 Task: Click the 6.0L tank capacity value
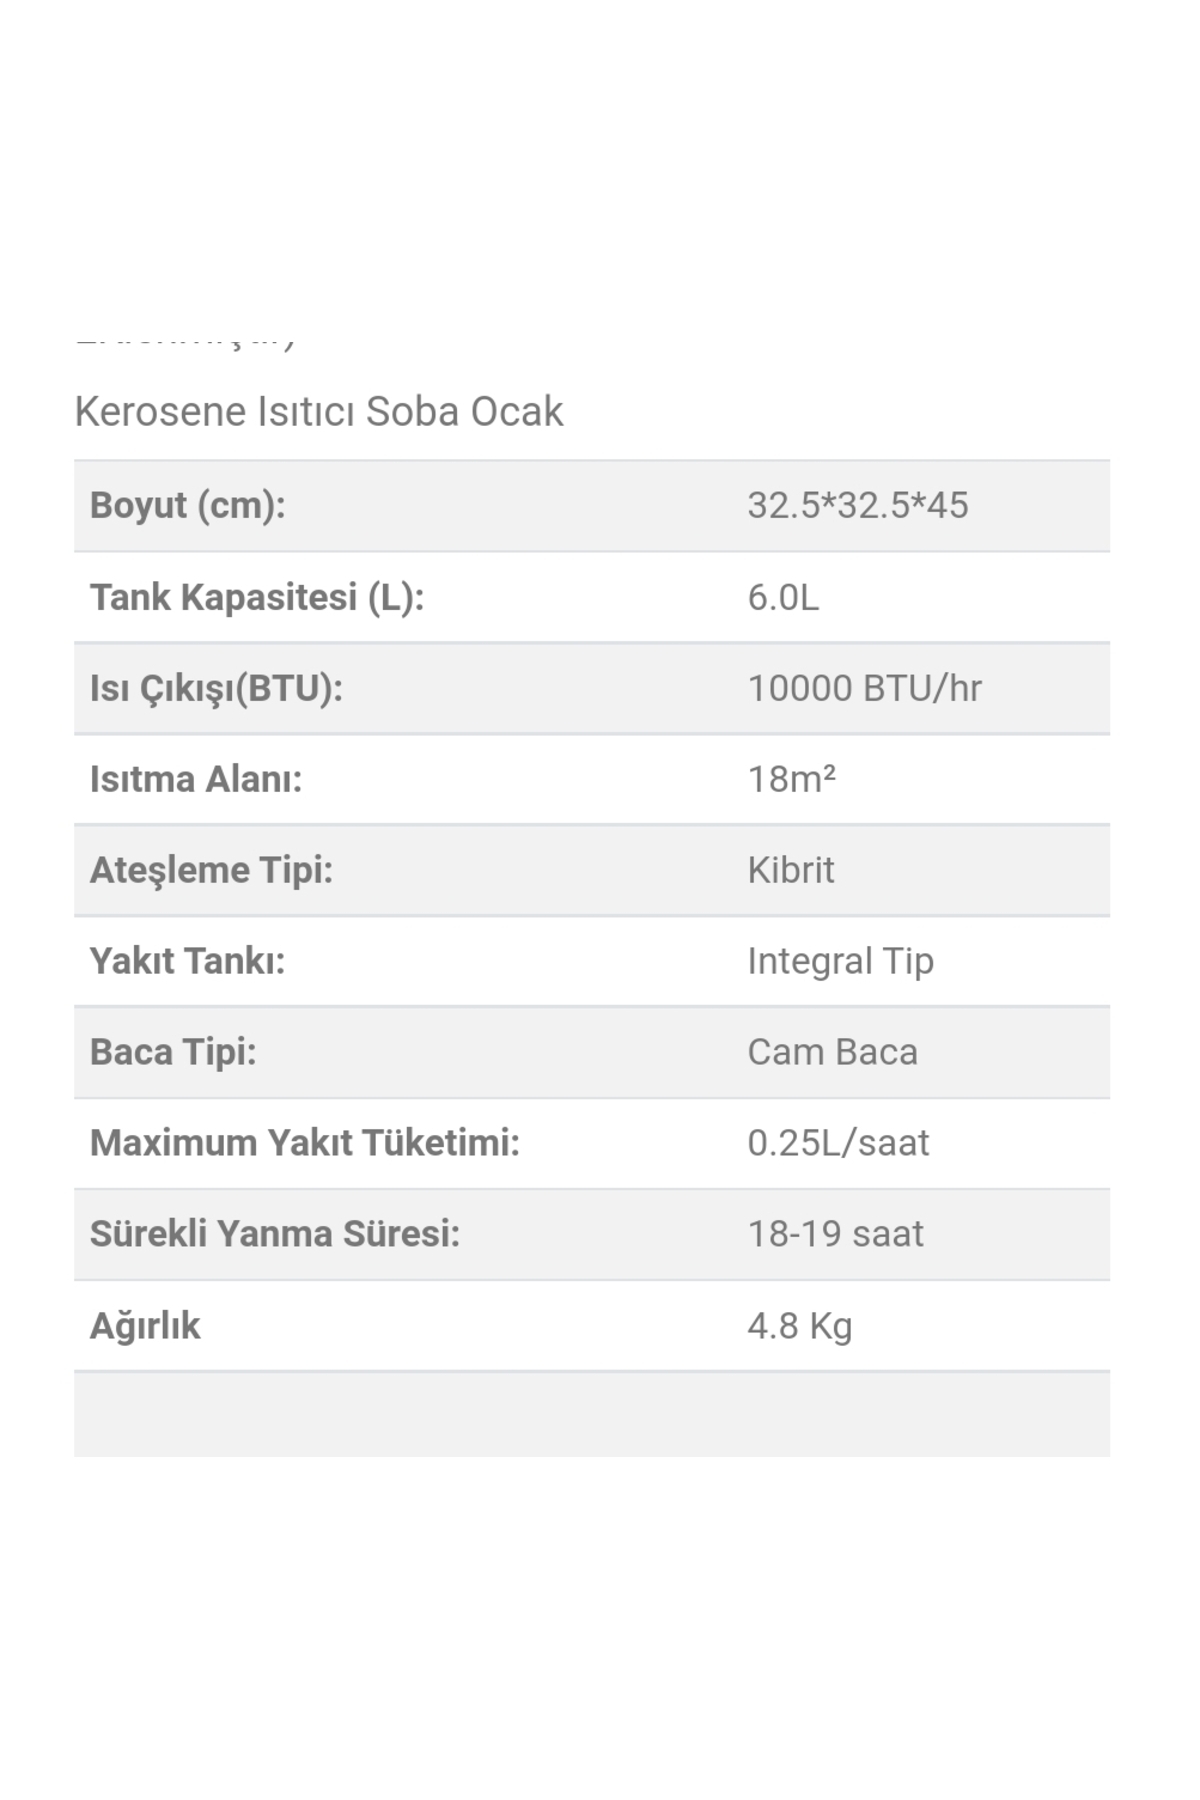click(782, 597)
